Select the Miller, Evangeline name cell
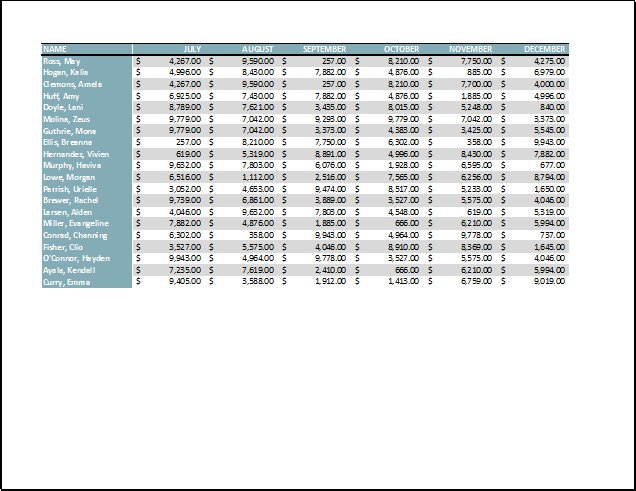This screenshot has height=491, width=636. [74, 224]
